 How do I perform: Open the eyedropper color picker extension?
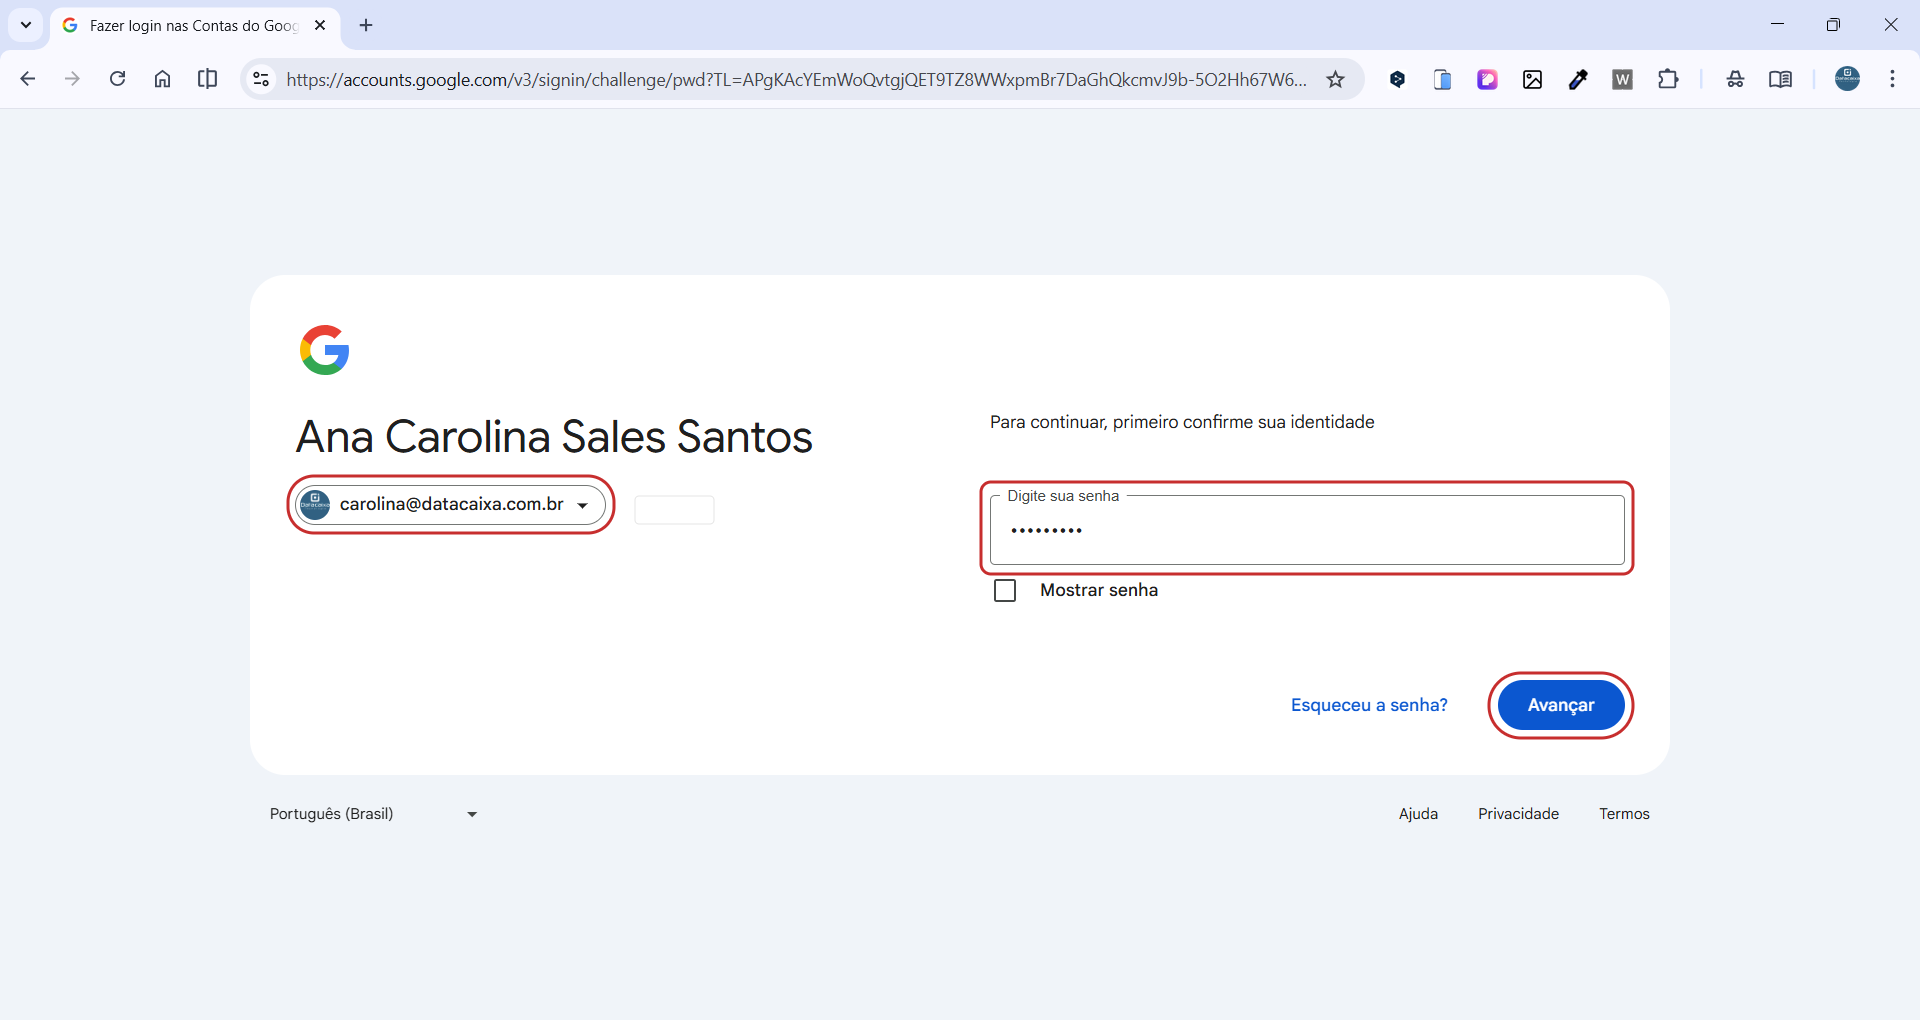(1578, 80)
